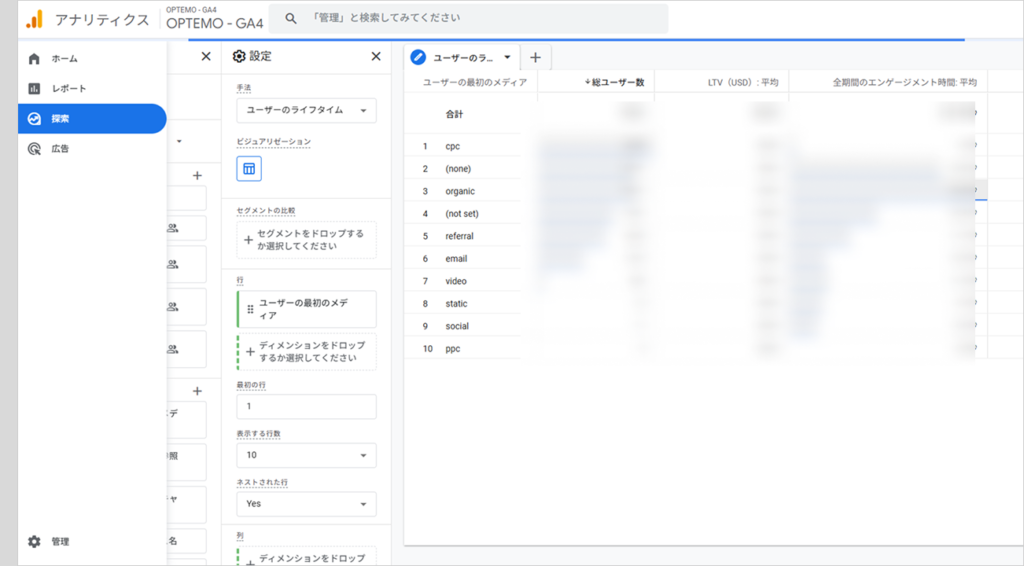Select the ユーザーのラ... exploration tab
Screen dimensions: 1024x566
(x=462, y=57)
